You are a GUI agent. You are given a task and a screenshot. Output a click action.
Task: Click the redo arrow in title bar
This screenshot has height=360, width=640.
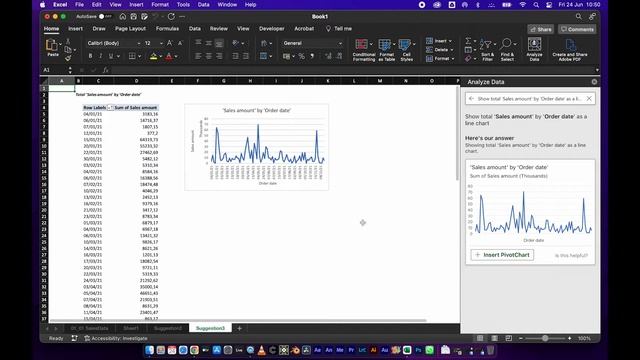[x=171, y=17]
